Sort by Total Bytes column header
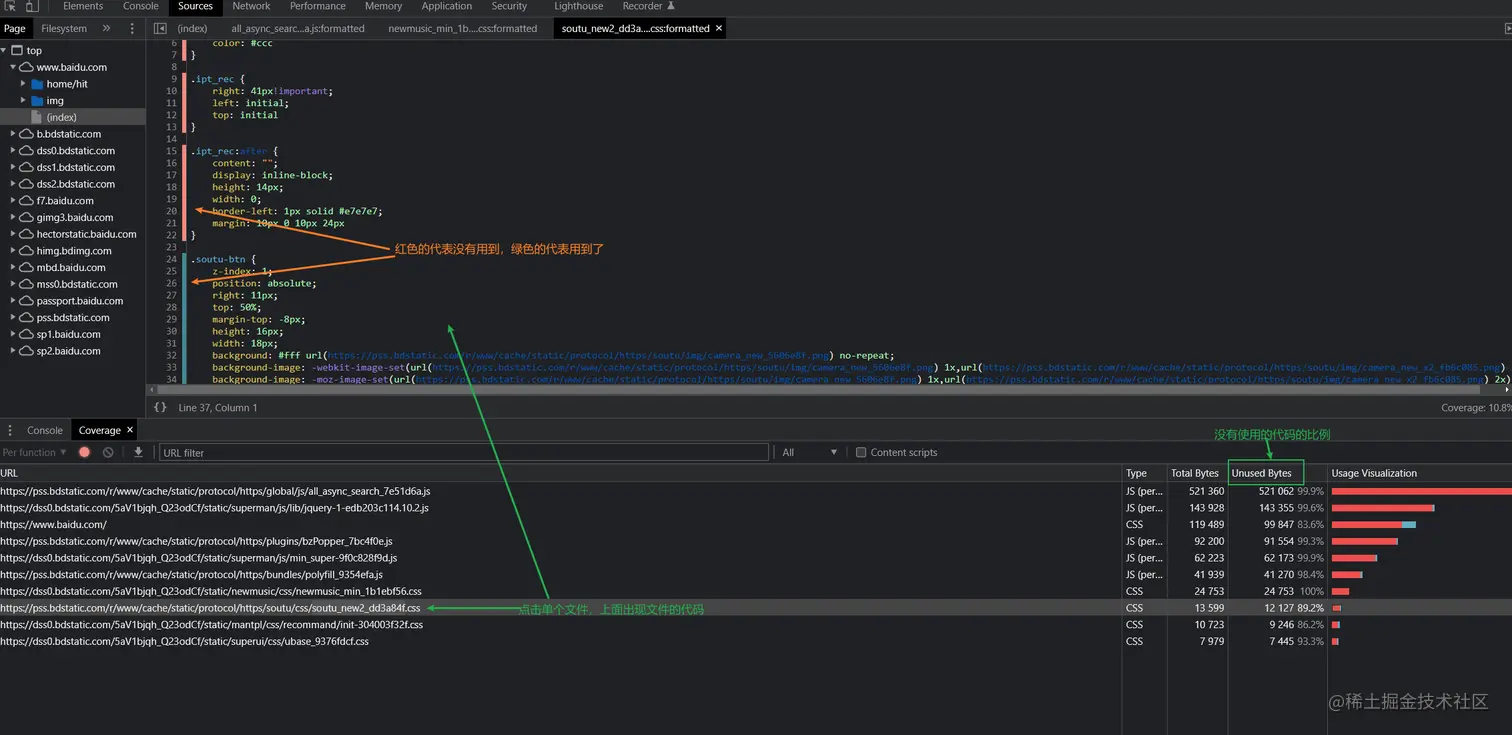The image size is (1512, 735). pos(1197,473)
